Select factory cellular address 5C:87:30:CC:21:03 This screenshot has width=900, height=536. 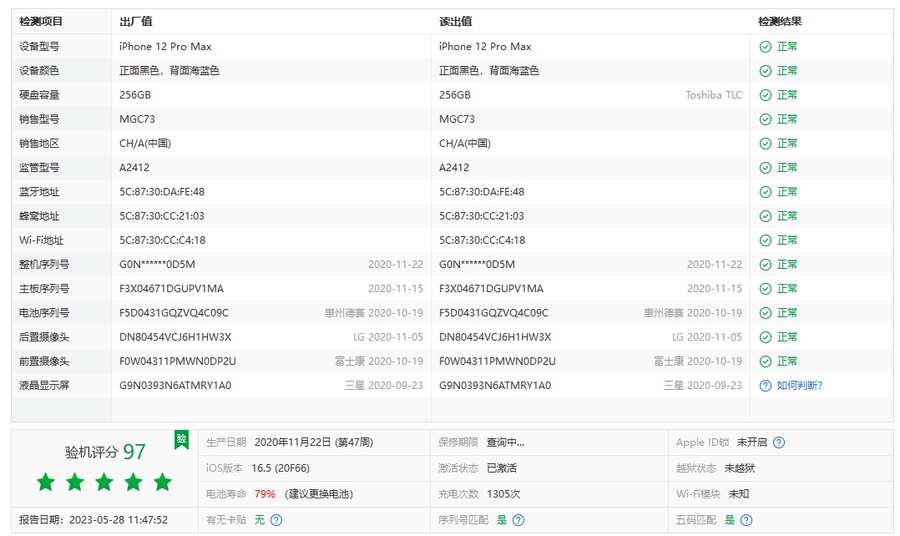(x=162, y=216)
